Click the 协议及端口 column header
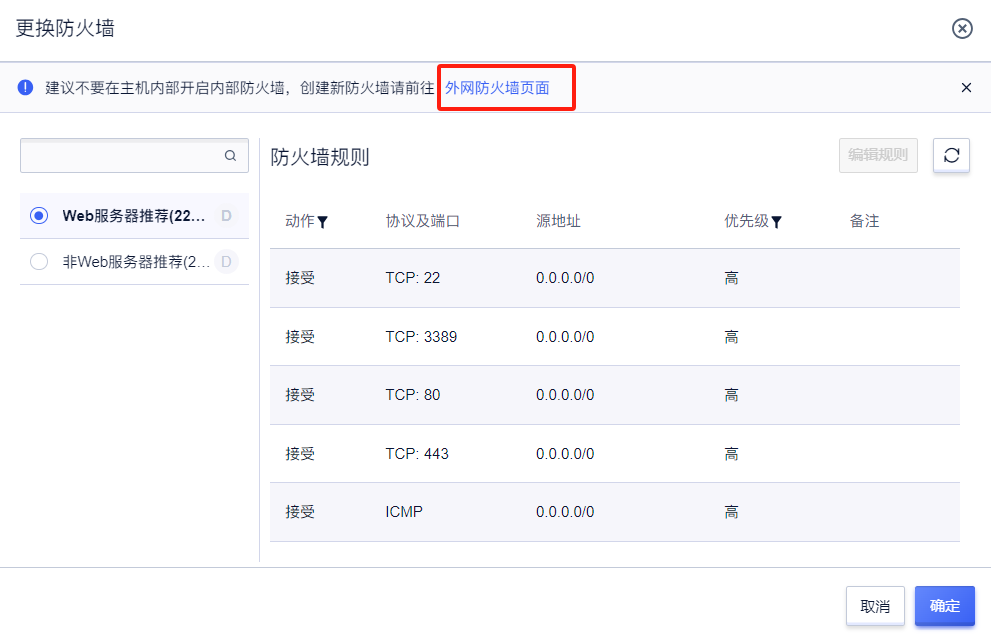 [x=422, y=221]
